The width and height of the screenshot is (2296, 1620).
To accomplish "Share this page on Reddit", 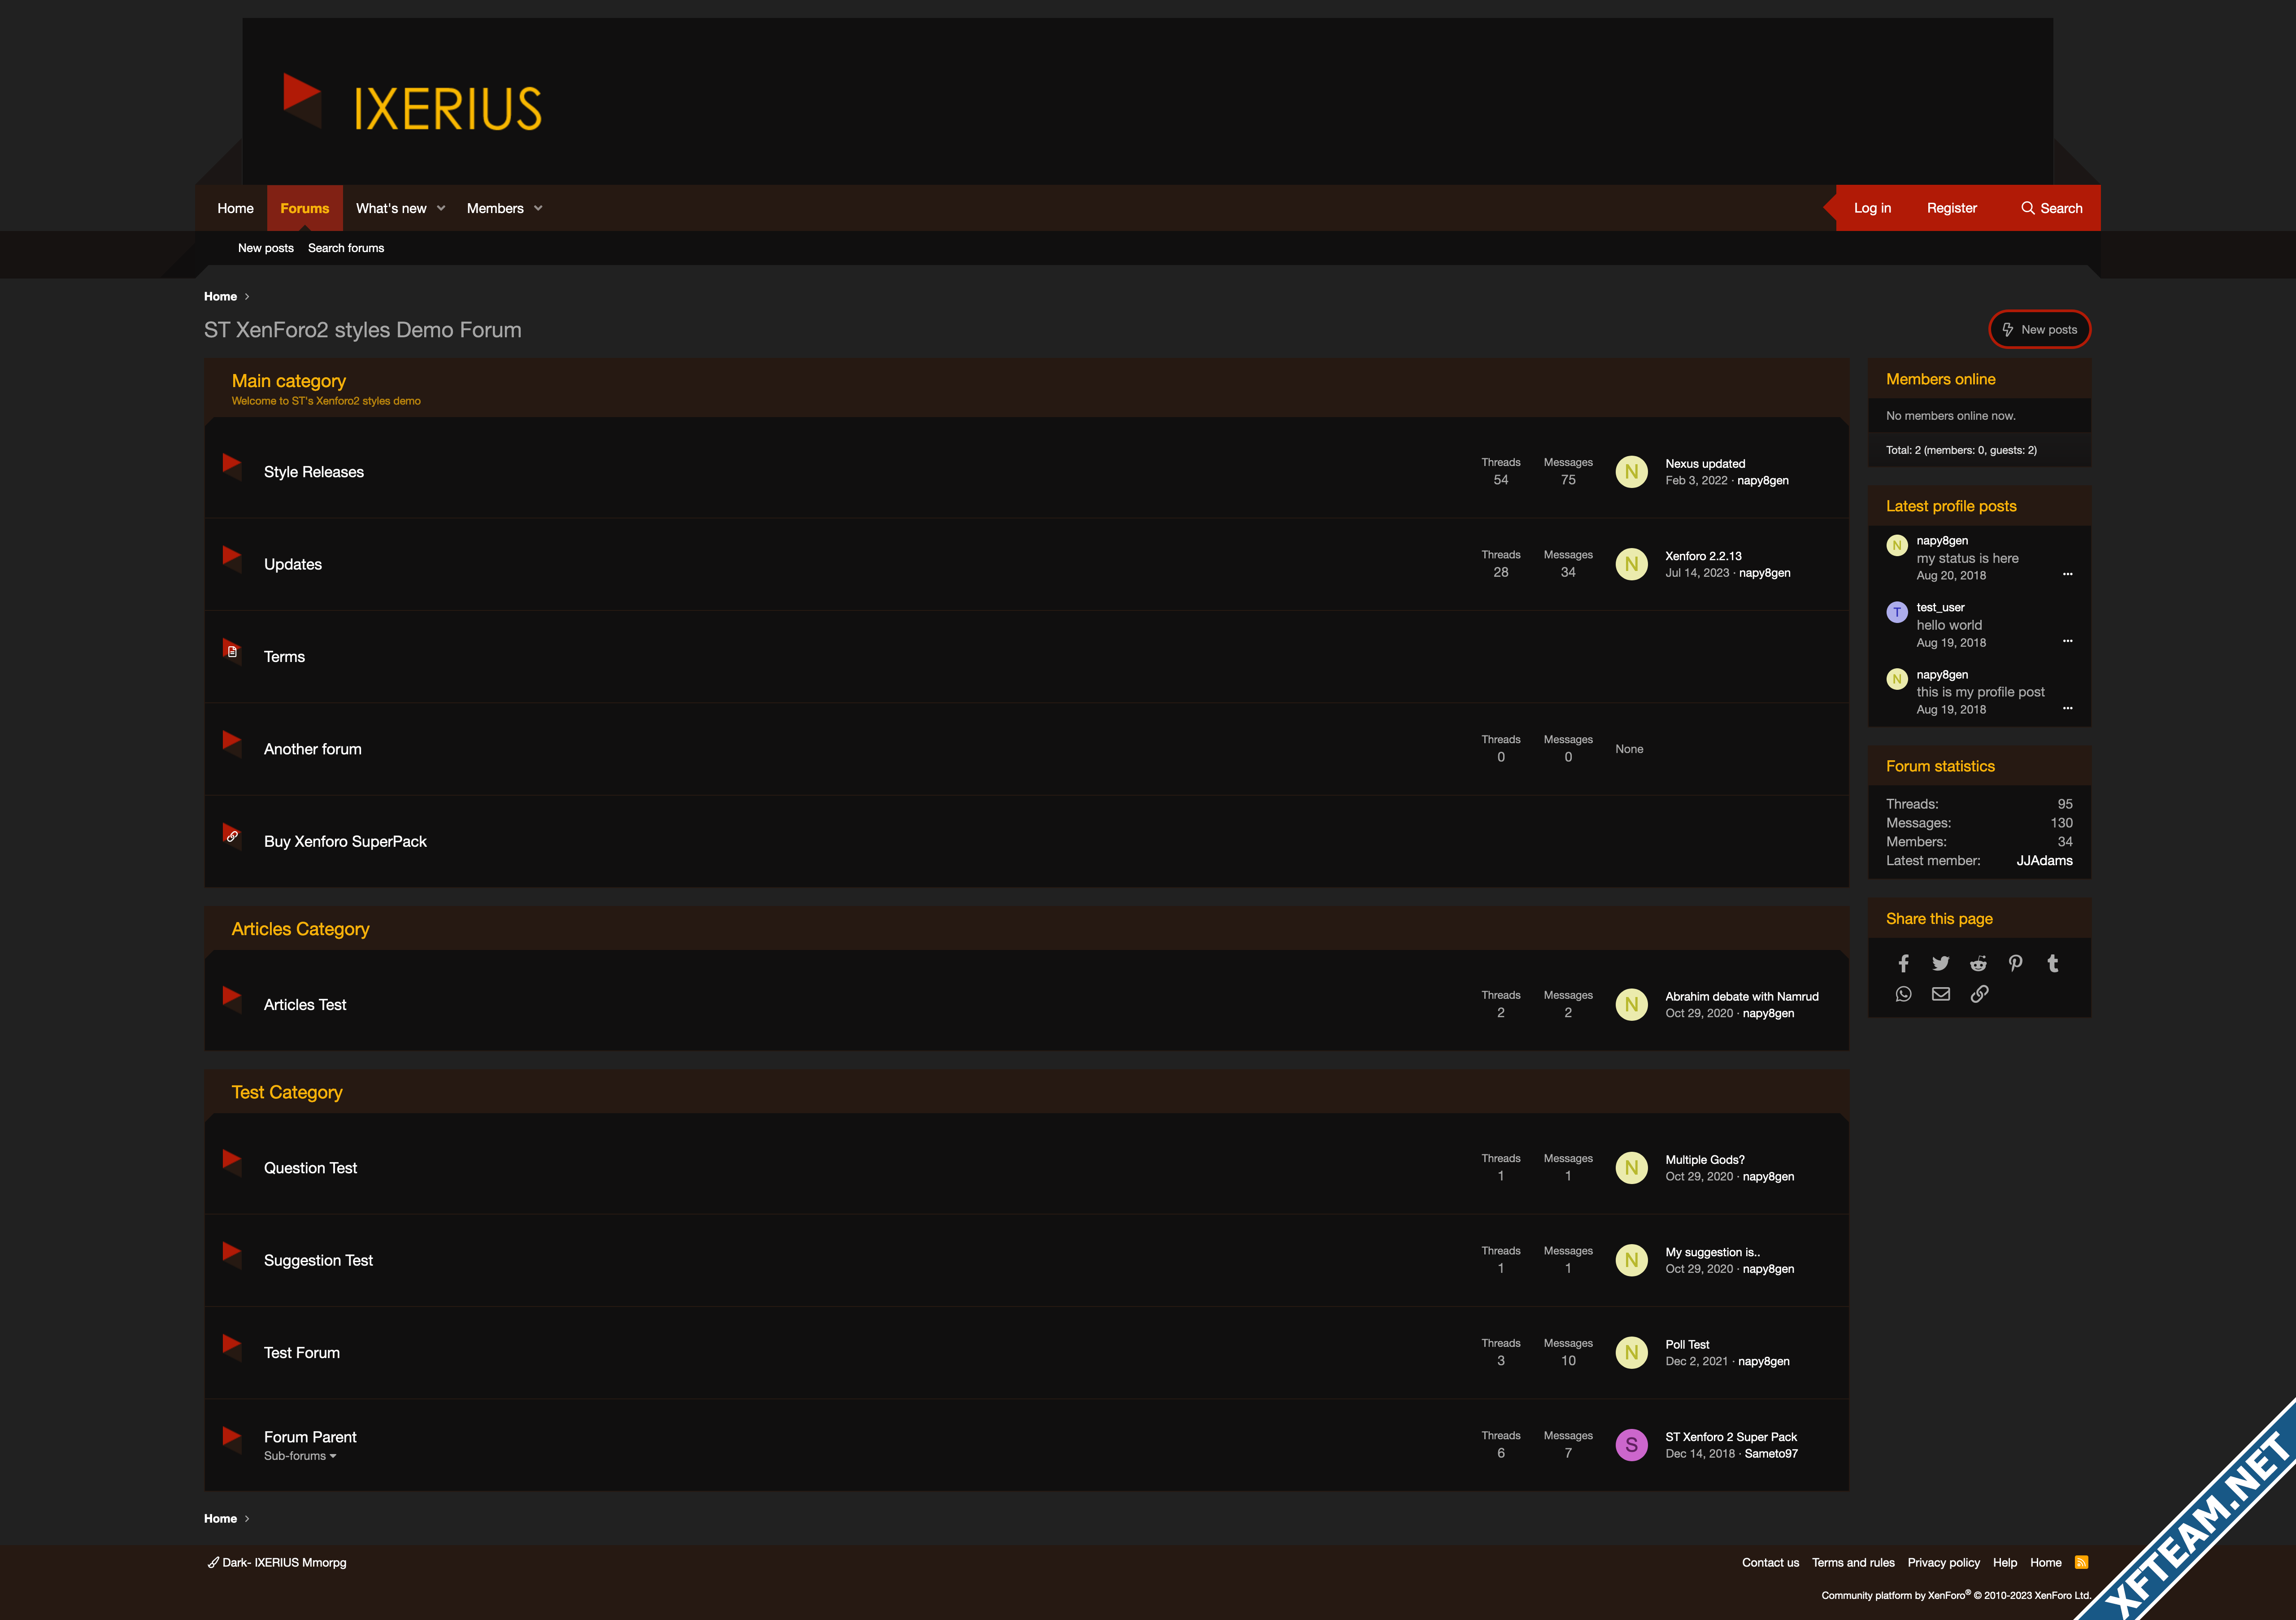I will coord(1978,963).
